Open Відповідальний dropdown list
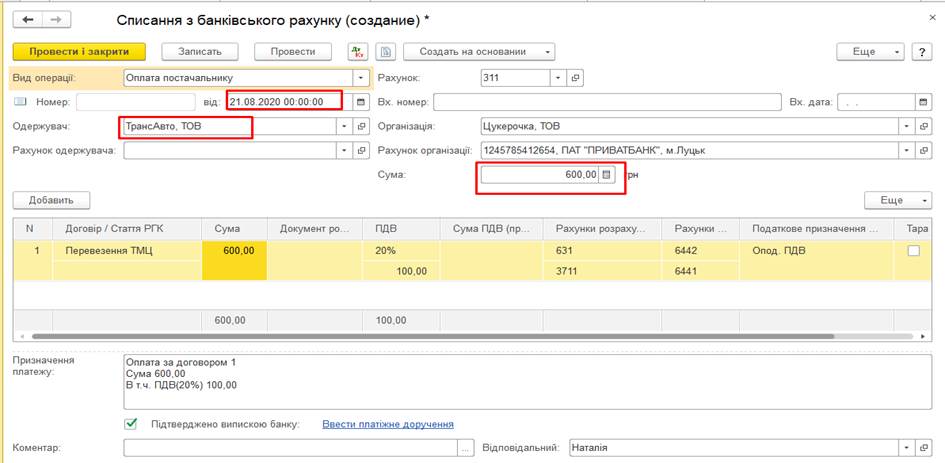Image resolution: width=945 pixels, height=463 pixels. [x=906, y=449]
